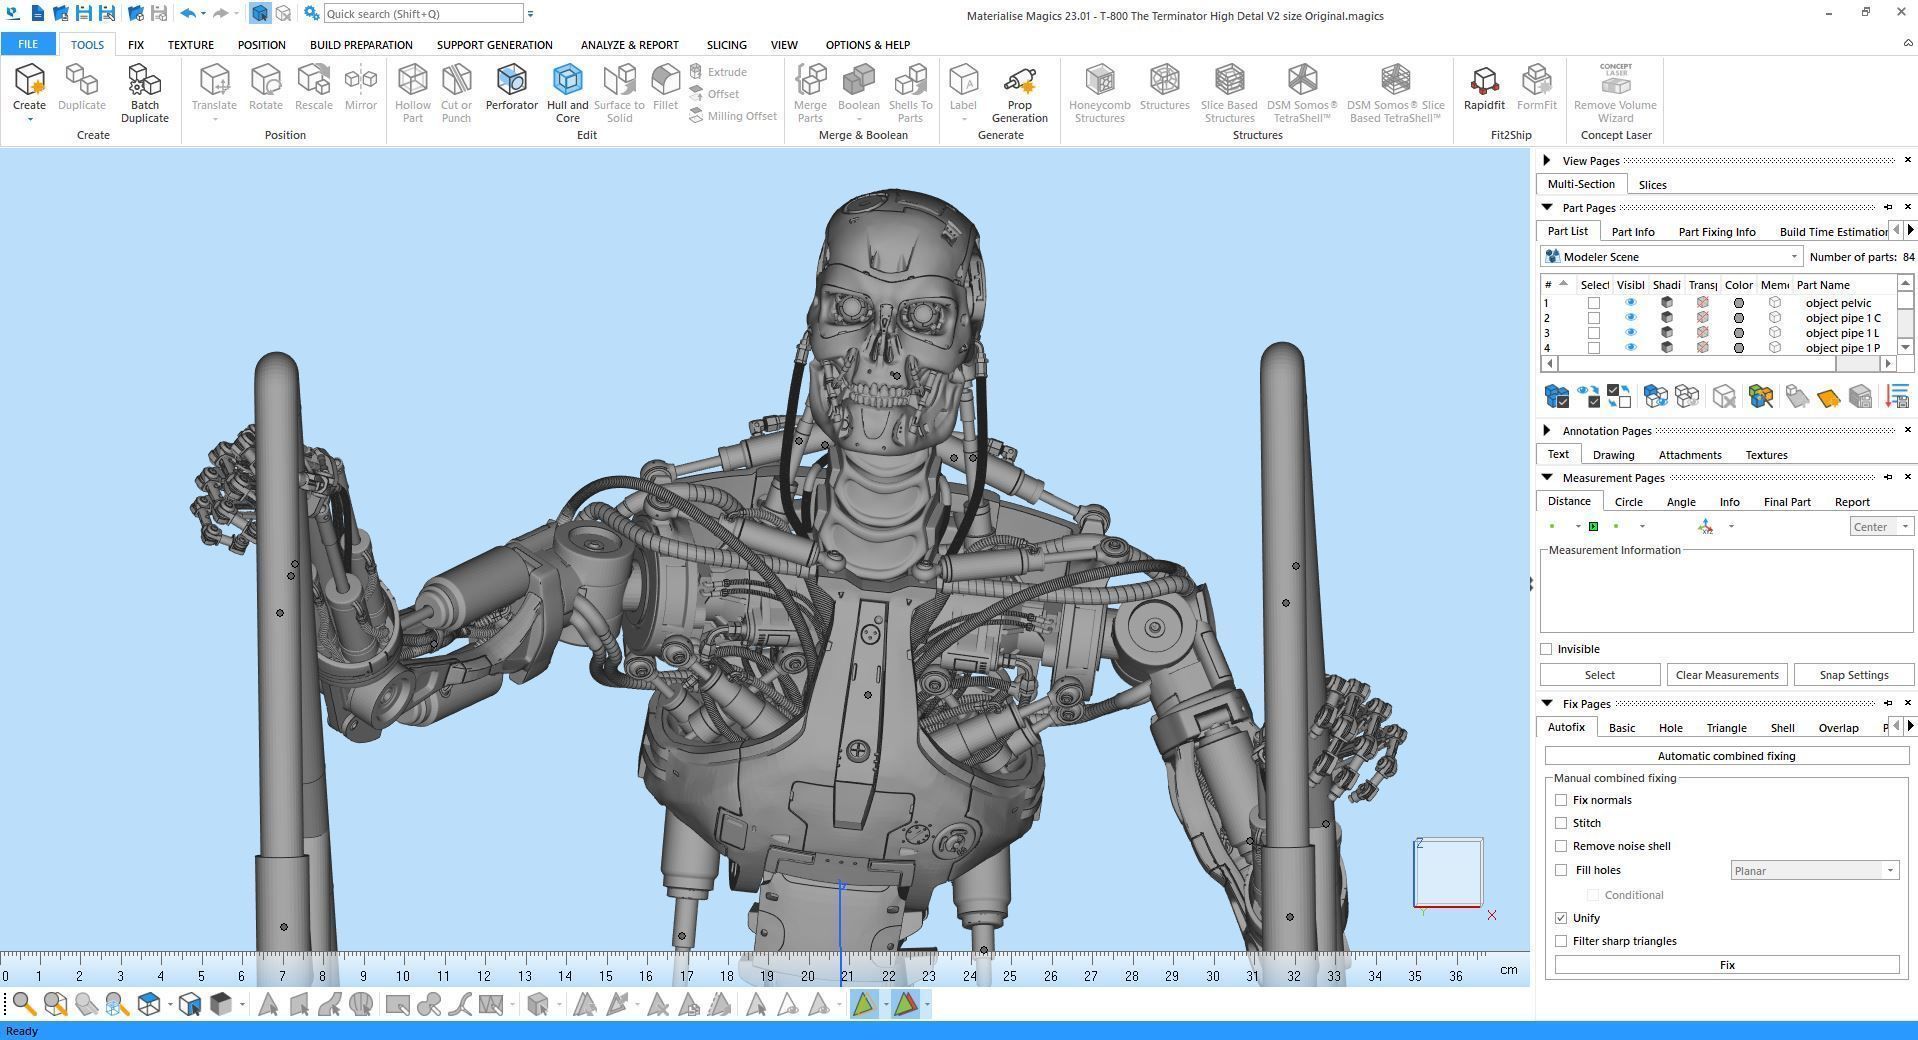Screen dimensions: 1918x1040
Task: Toggle visibility eye for object pipe 1 C
Action: pos(1630,318)
